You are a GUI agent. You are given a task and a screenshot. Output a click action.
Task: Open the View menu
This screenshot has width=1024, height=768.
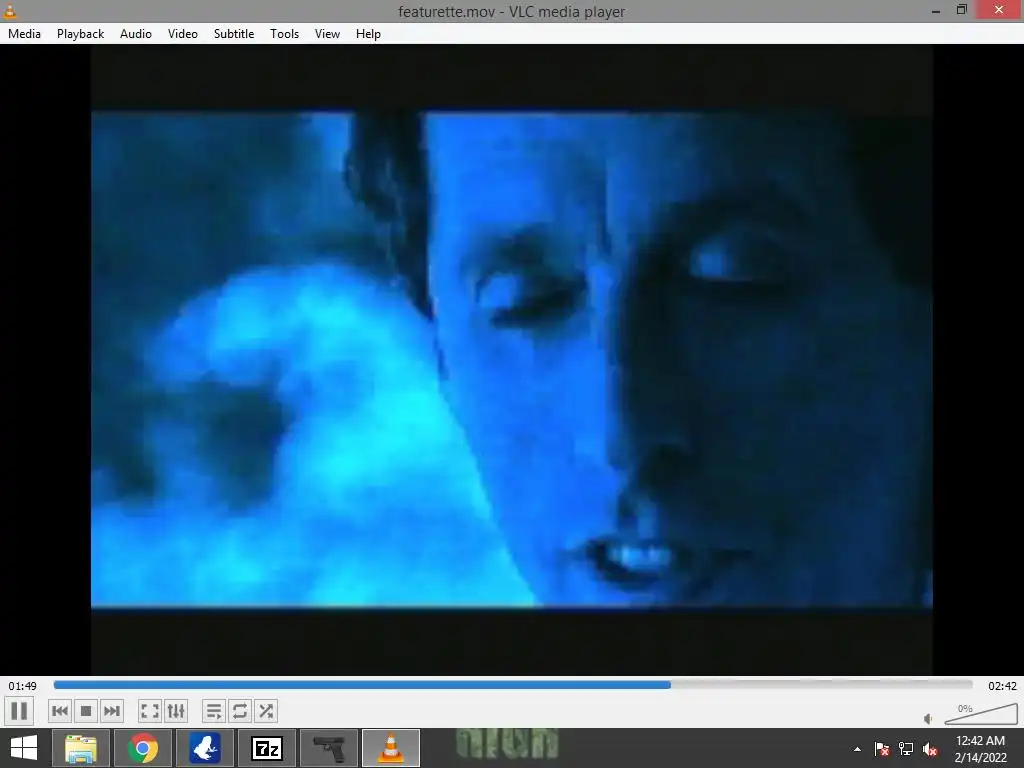coord(327,34)
